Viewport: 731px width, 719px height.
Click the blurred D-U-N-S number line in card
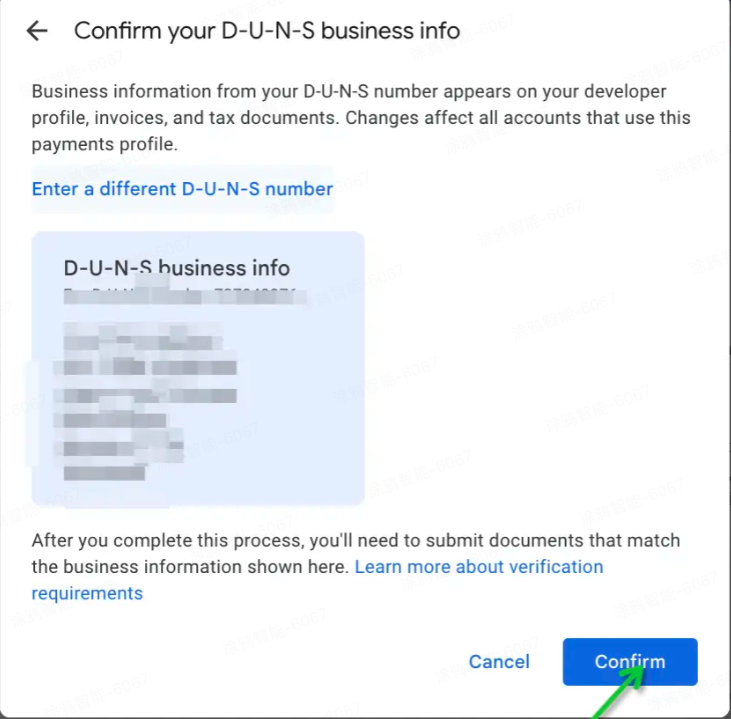coord(185,296)
